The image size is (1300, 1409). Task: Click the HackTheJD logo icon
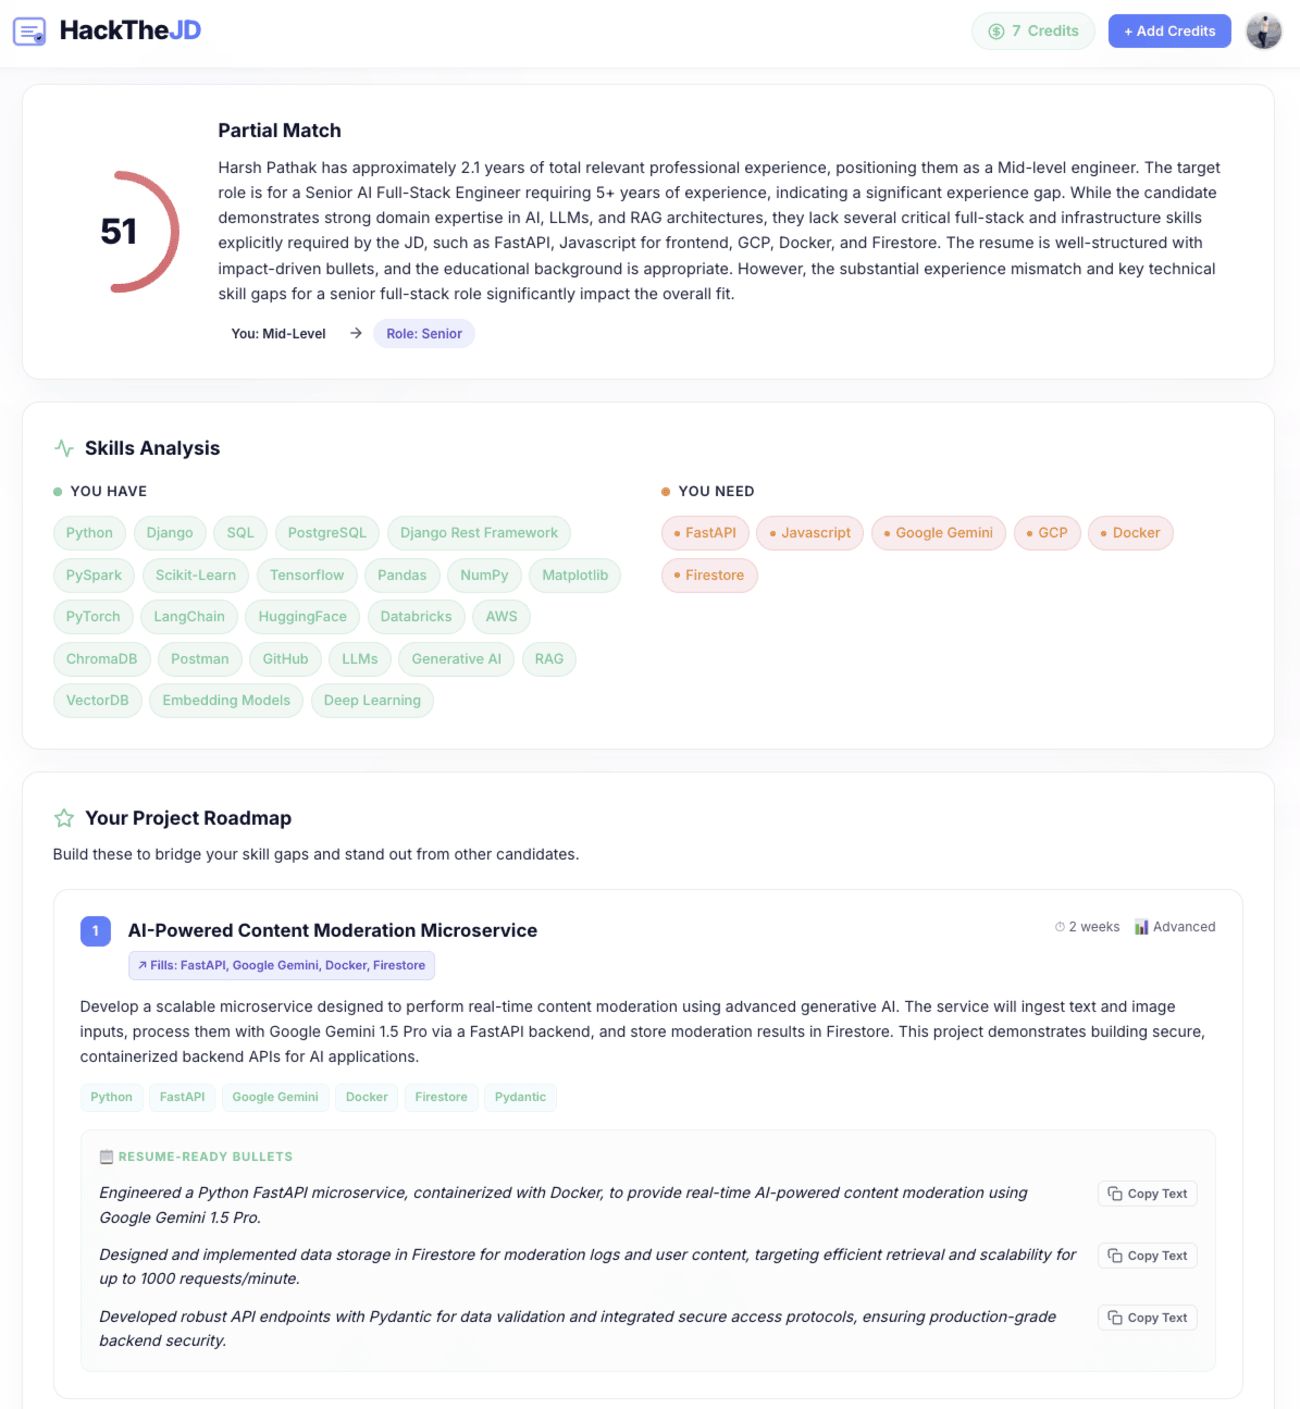coord(30,31)
